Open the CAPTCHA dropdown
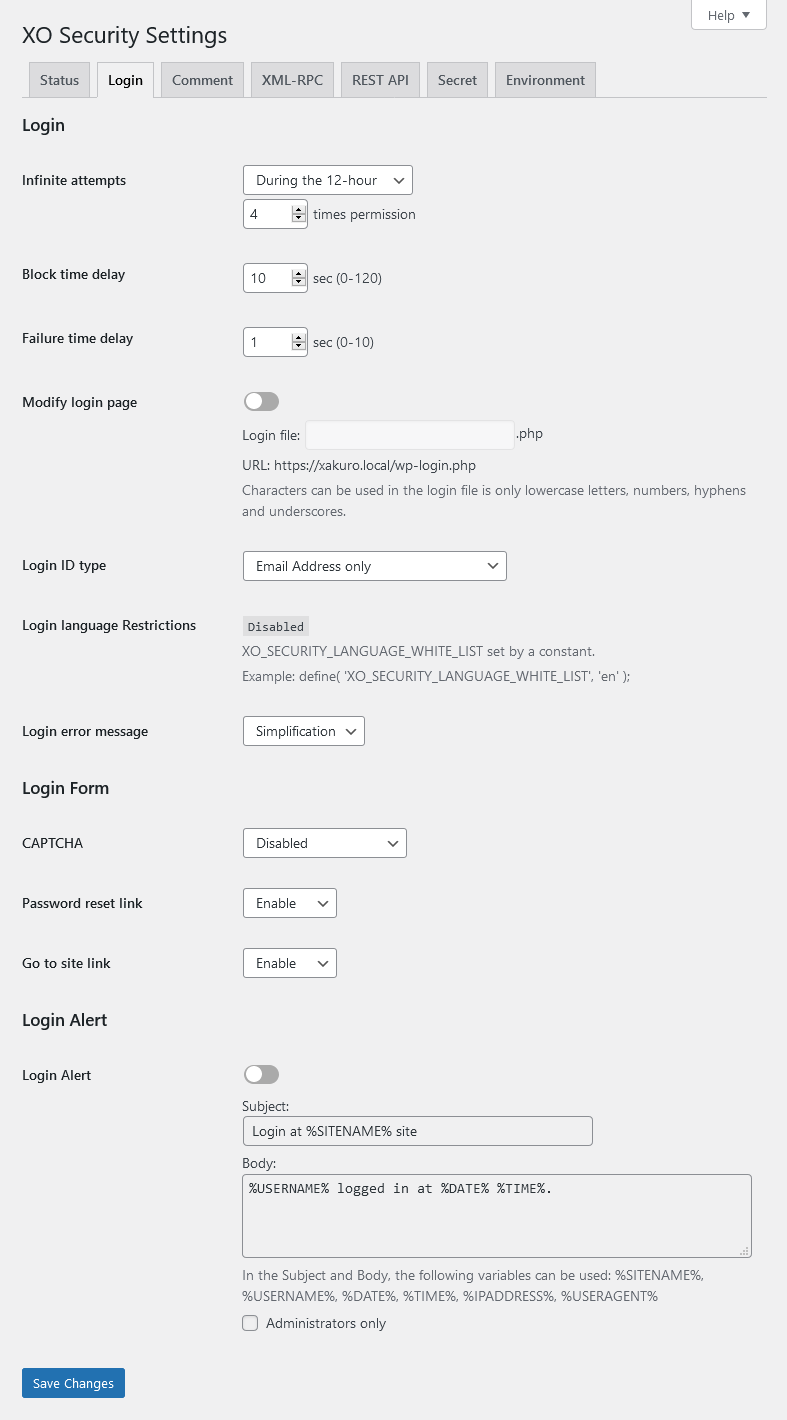787x1420 pixels. 325,843
